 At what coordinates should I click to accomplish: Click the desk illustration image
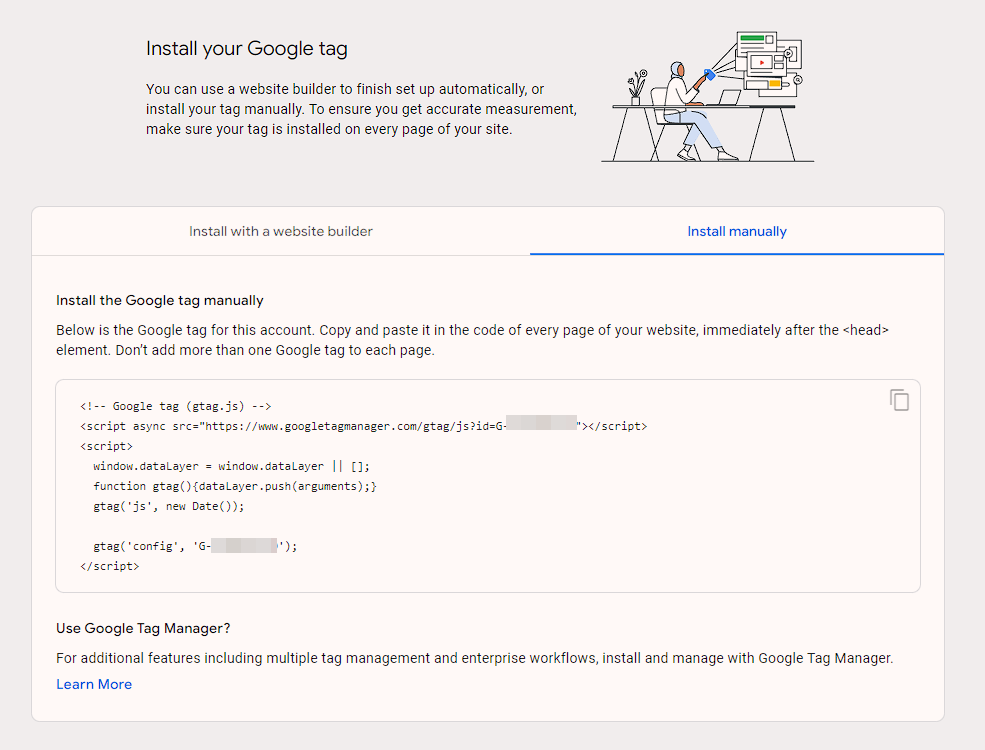[708, 97]
